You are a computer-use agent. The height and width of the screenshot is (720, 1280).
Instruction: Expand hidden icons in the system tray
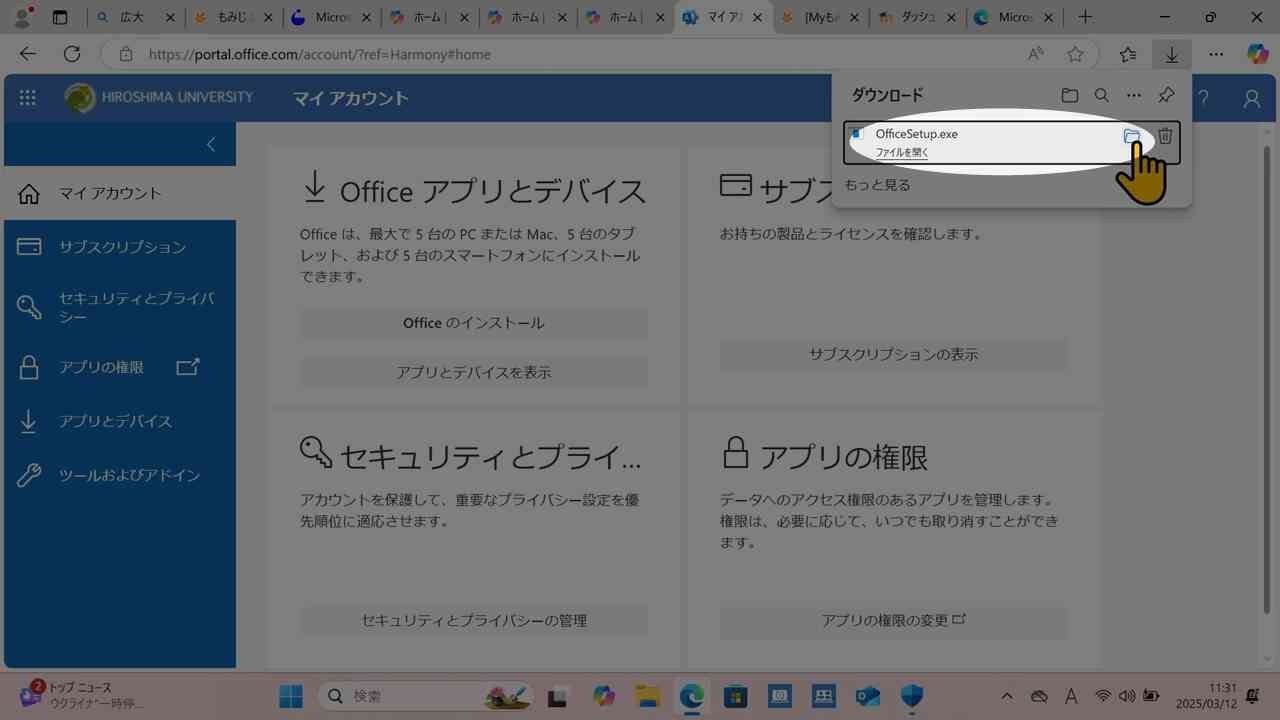point(1007,696)
